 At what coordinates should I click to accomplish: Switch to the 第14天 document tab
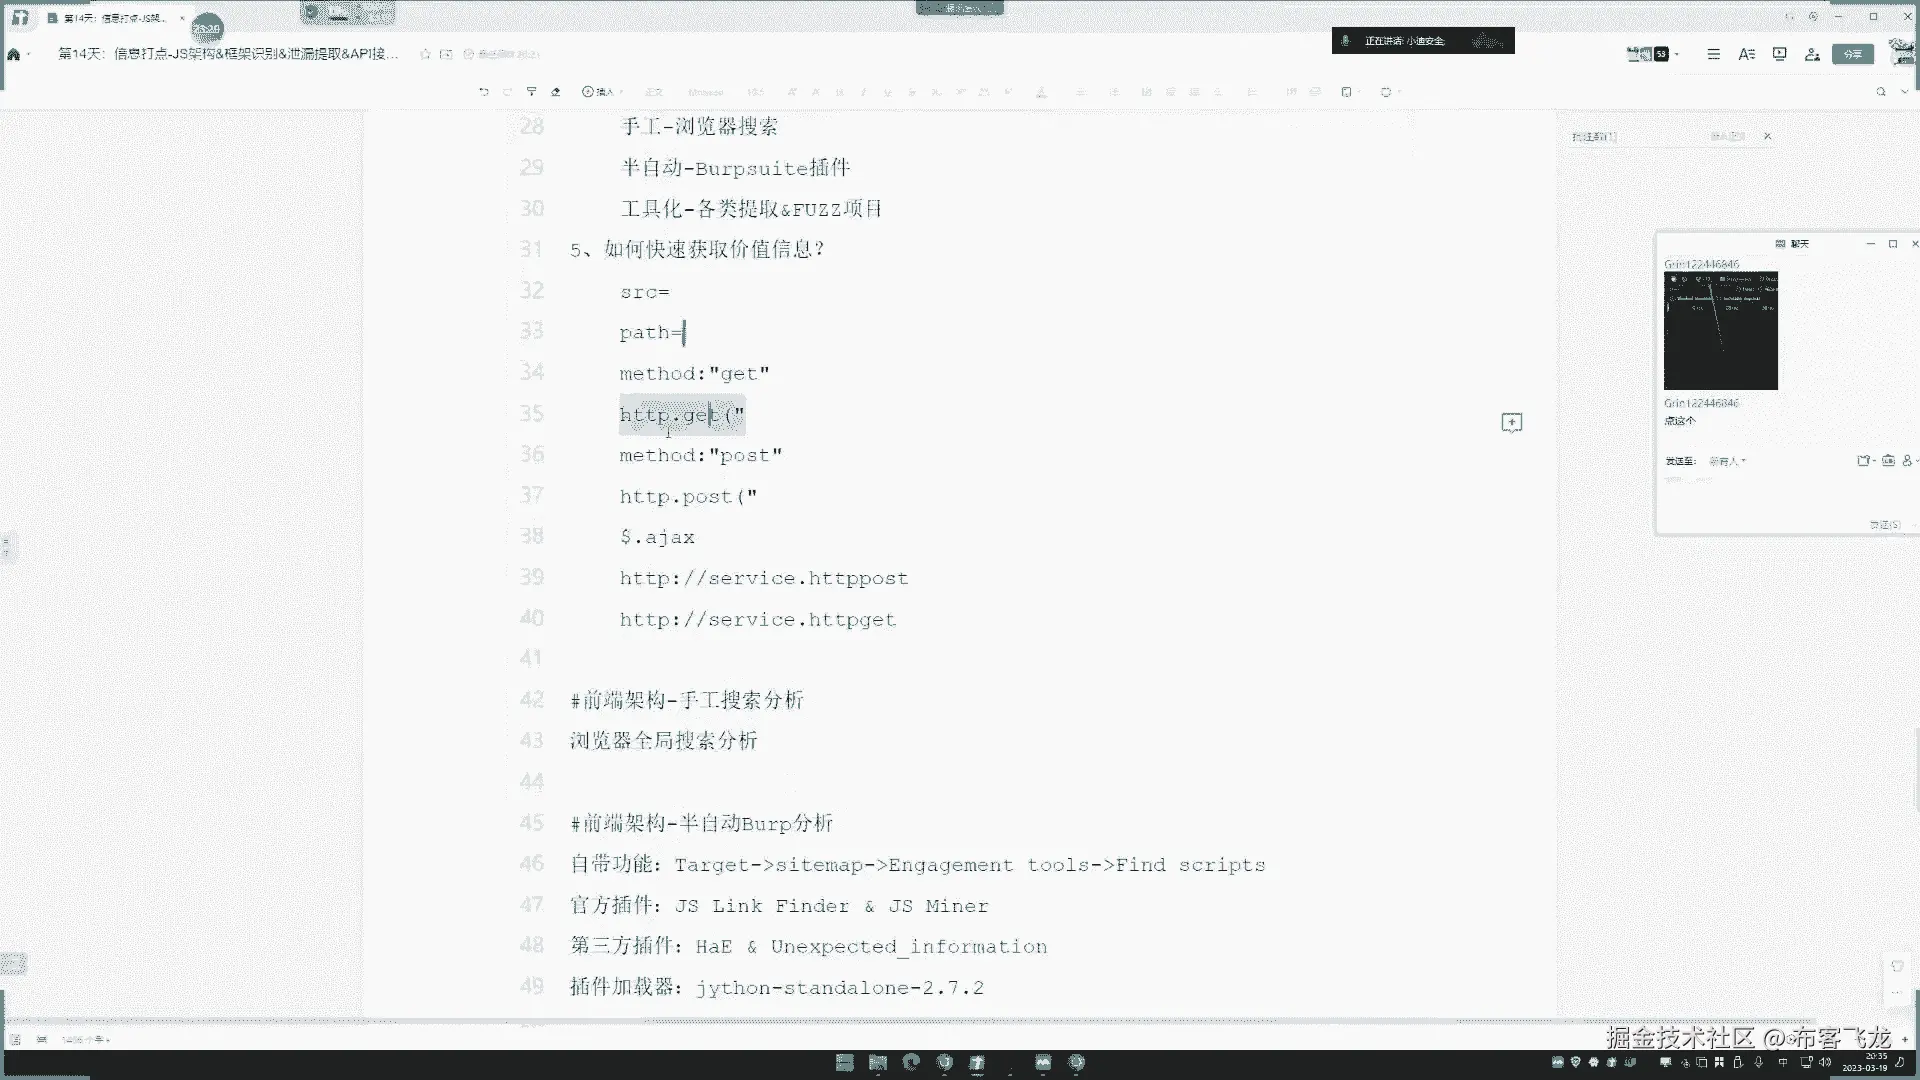pos(112,18)
